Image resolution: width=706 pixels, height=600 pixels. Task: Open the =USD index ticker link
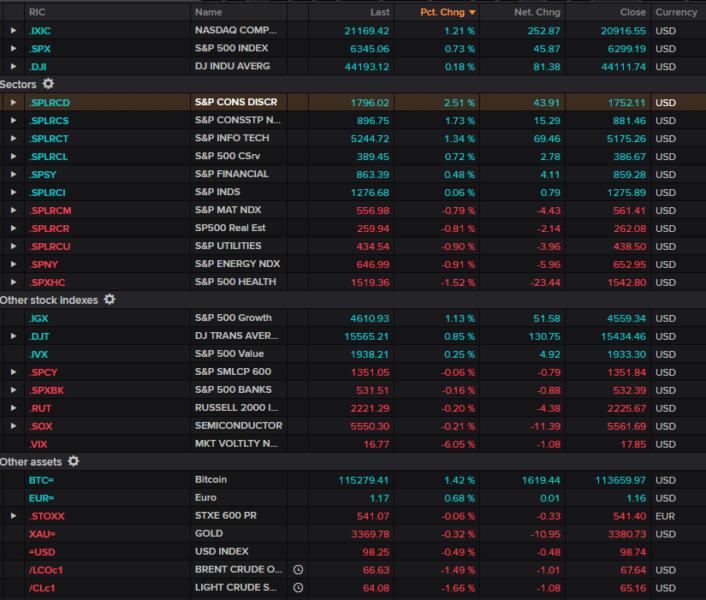(x=42, y=552)
